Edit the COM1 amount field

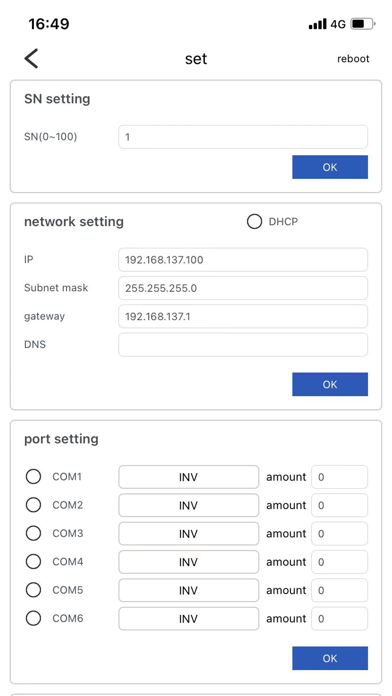340,477
